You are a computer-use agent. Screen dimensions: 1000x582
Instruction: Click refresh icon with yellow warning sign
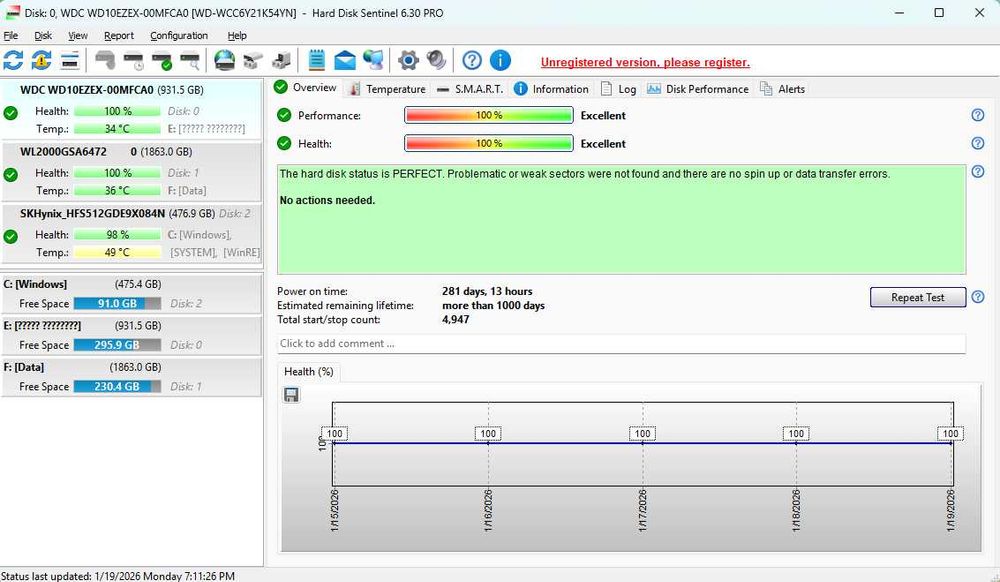[x=41, y=61]
